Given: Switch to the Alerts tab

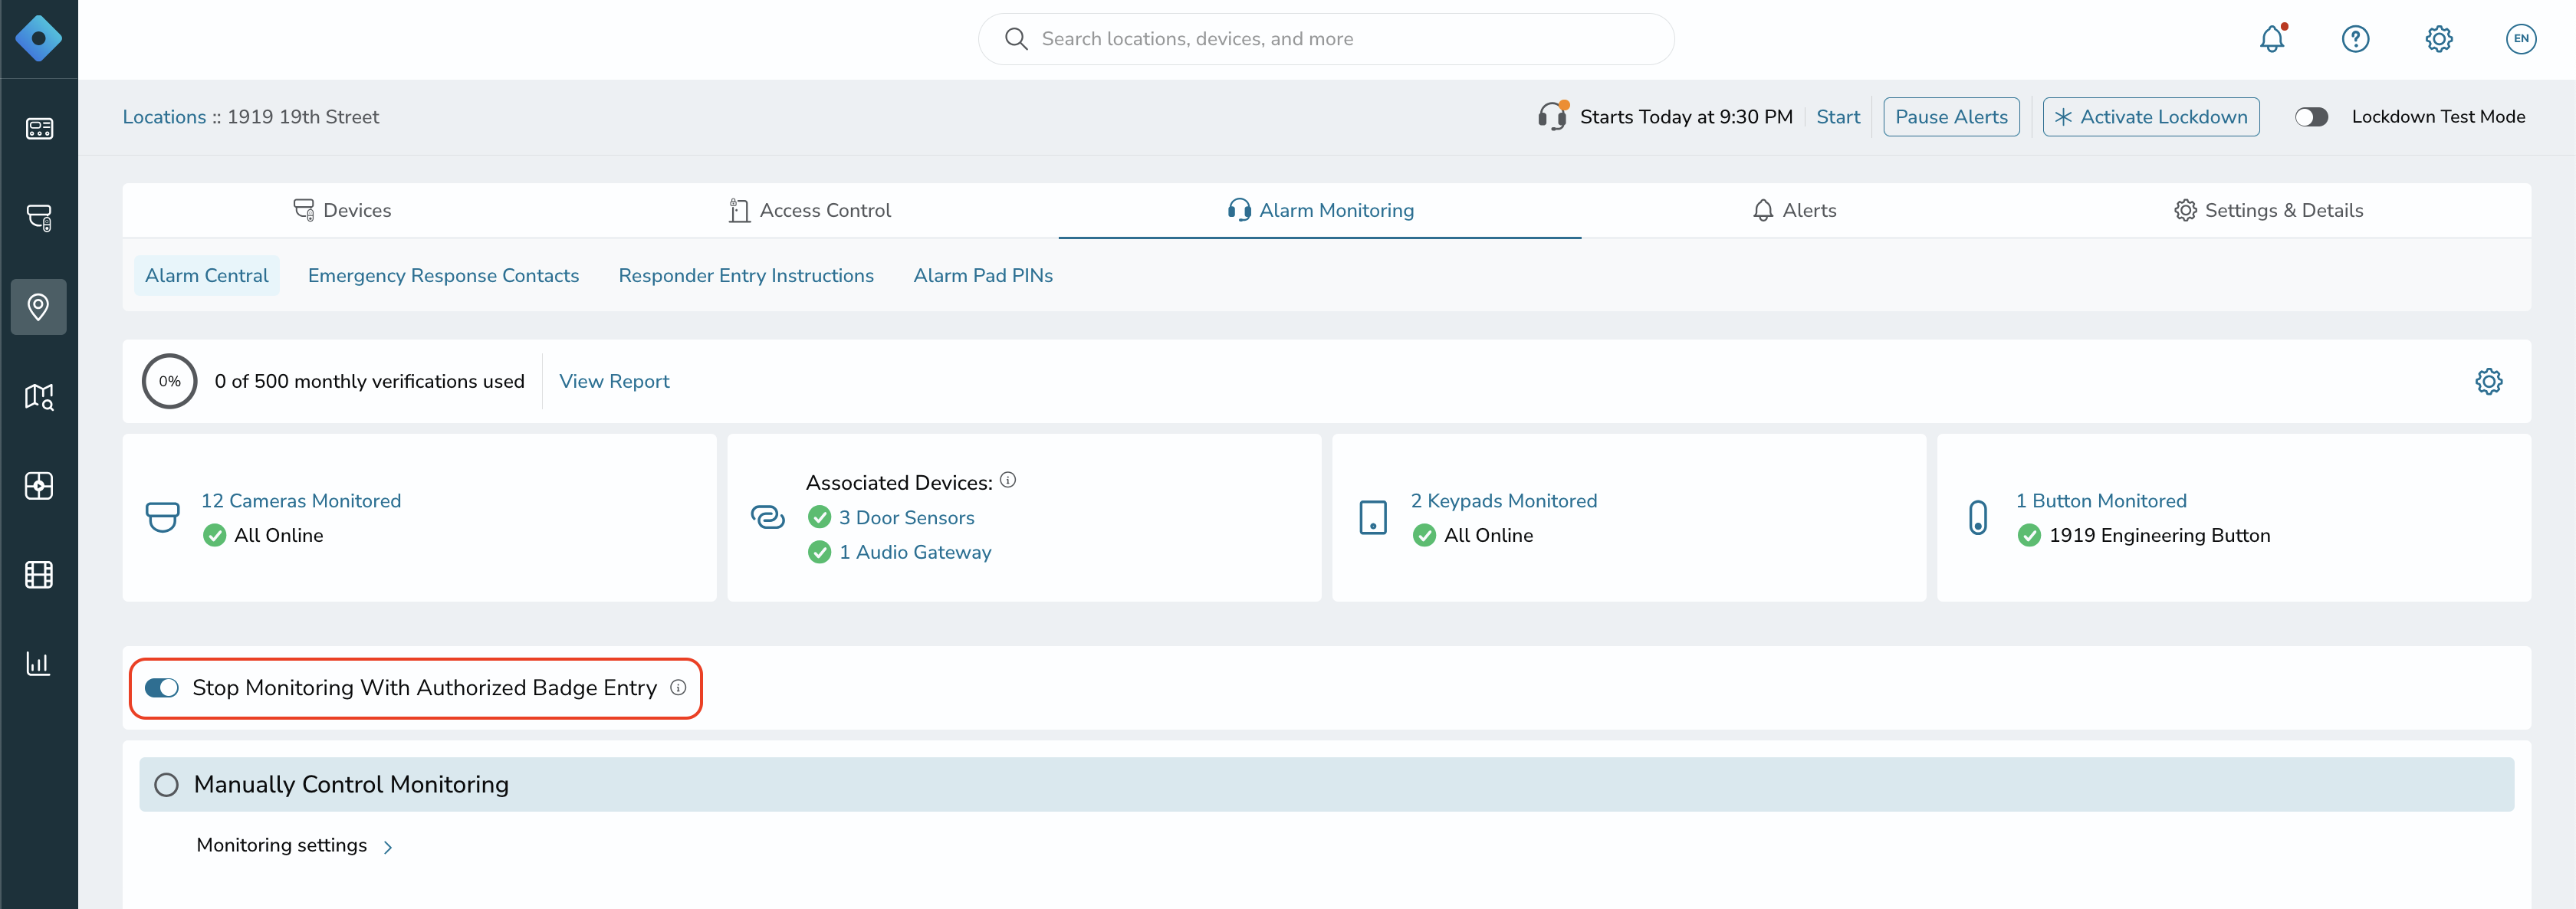Looking at the screenshot, I should pos(1794,210).
